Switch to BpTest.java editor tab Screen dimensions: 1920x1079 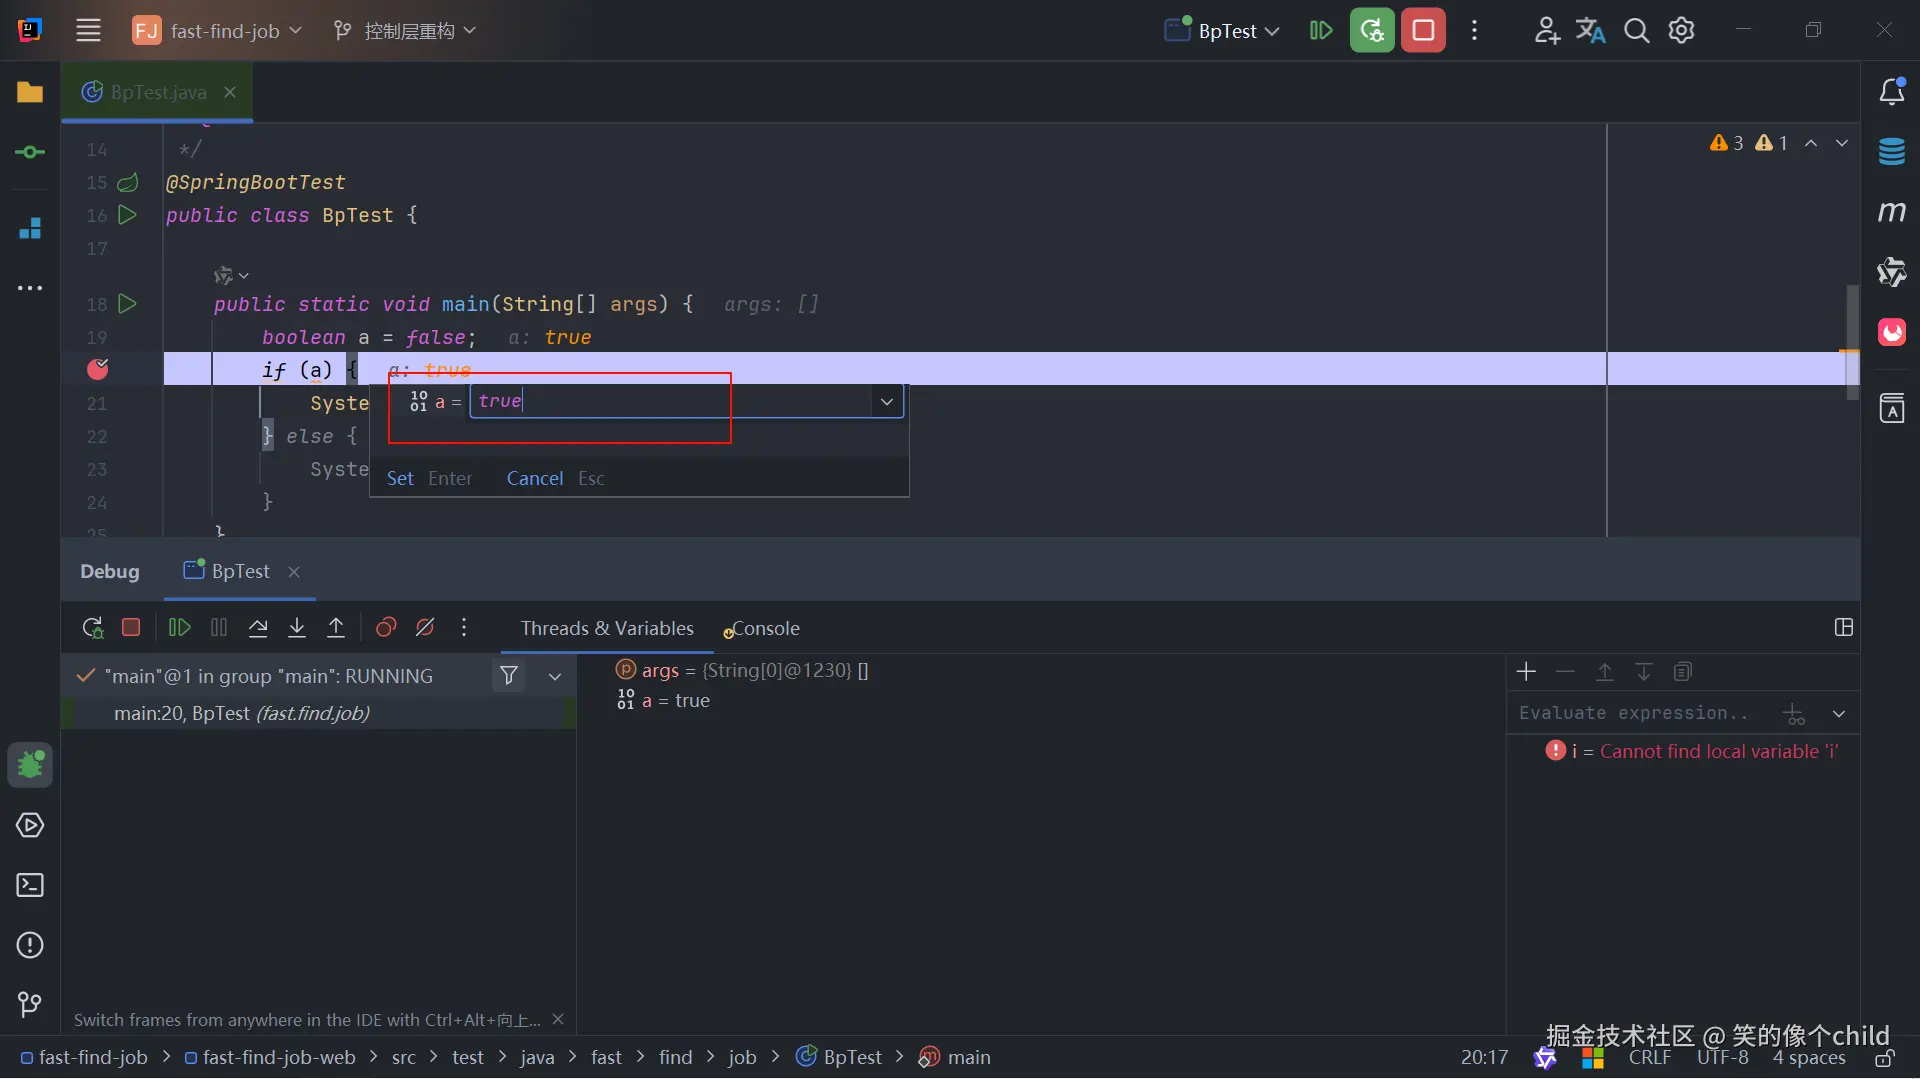(157, 92)
